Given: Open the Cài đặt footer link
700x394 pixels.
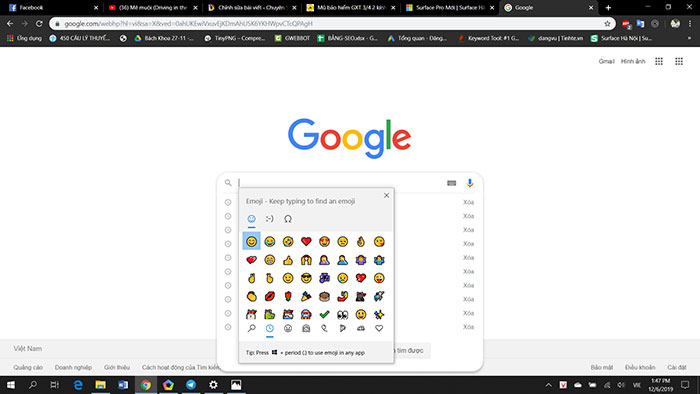Looking at the screenshot, I should (677, 367).
